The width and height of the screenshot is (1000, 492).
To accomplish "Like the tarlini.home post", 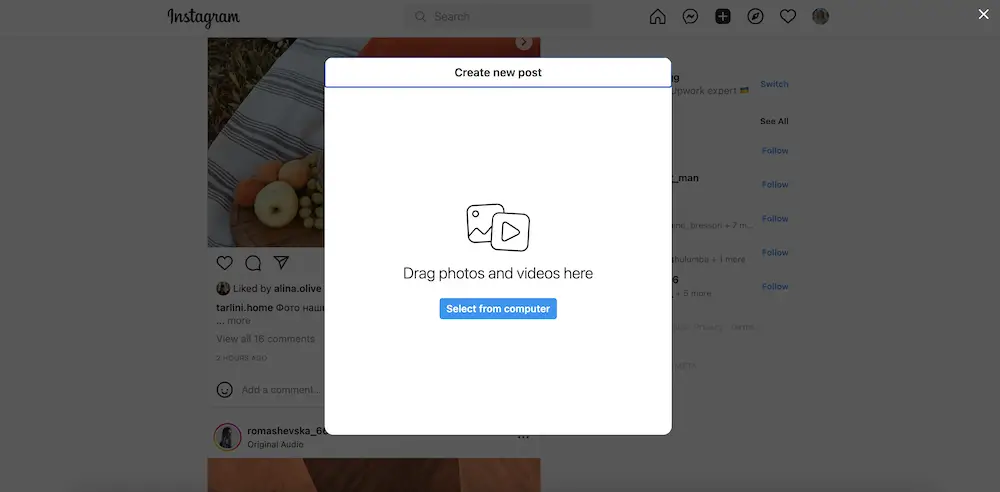I will [224, 263].
